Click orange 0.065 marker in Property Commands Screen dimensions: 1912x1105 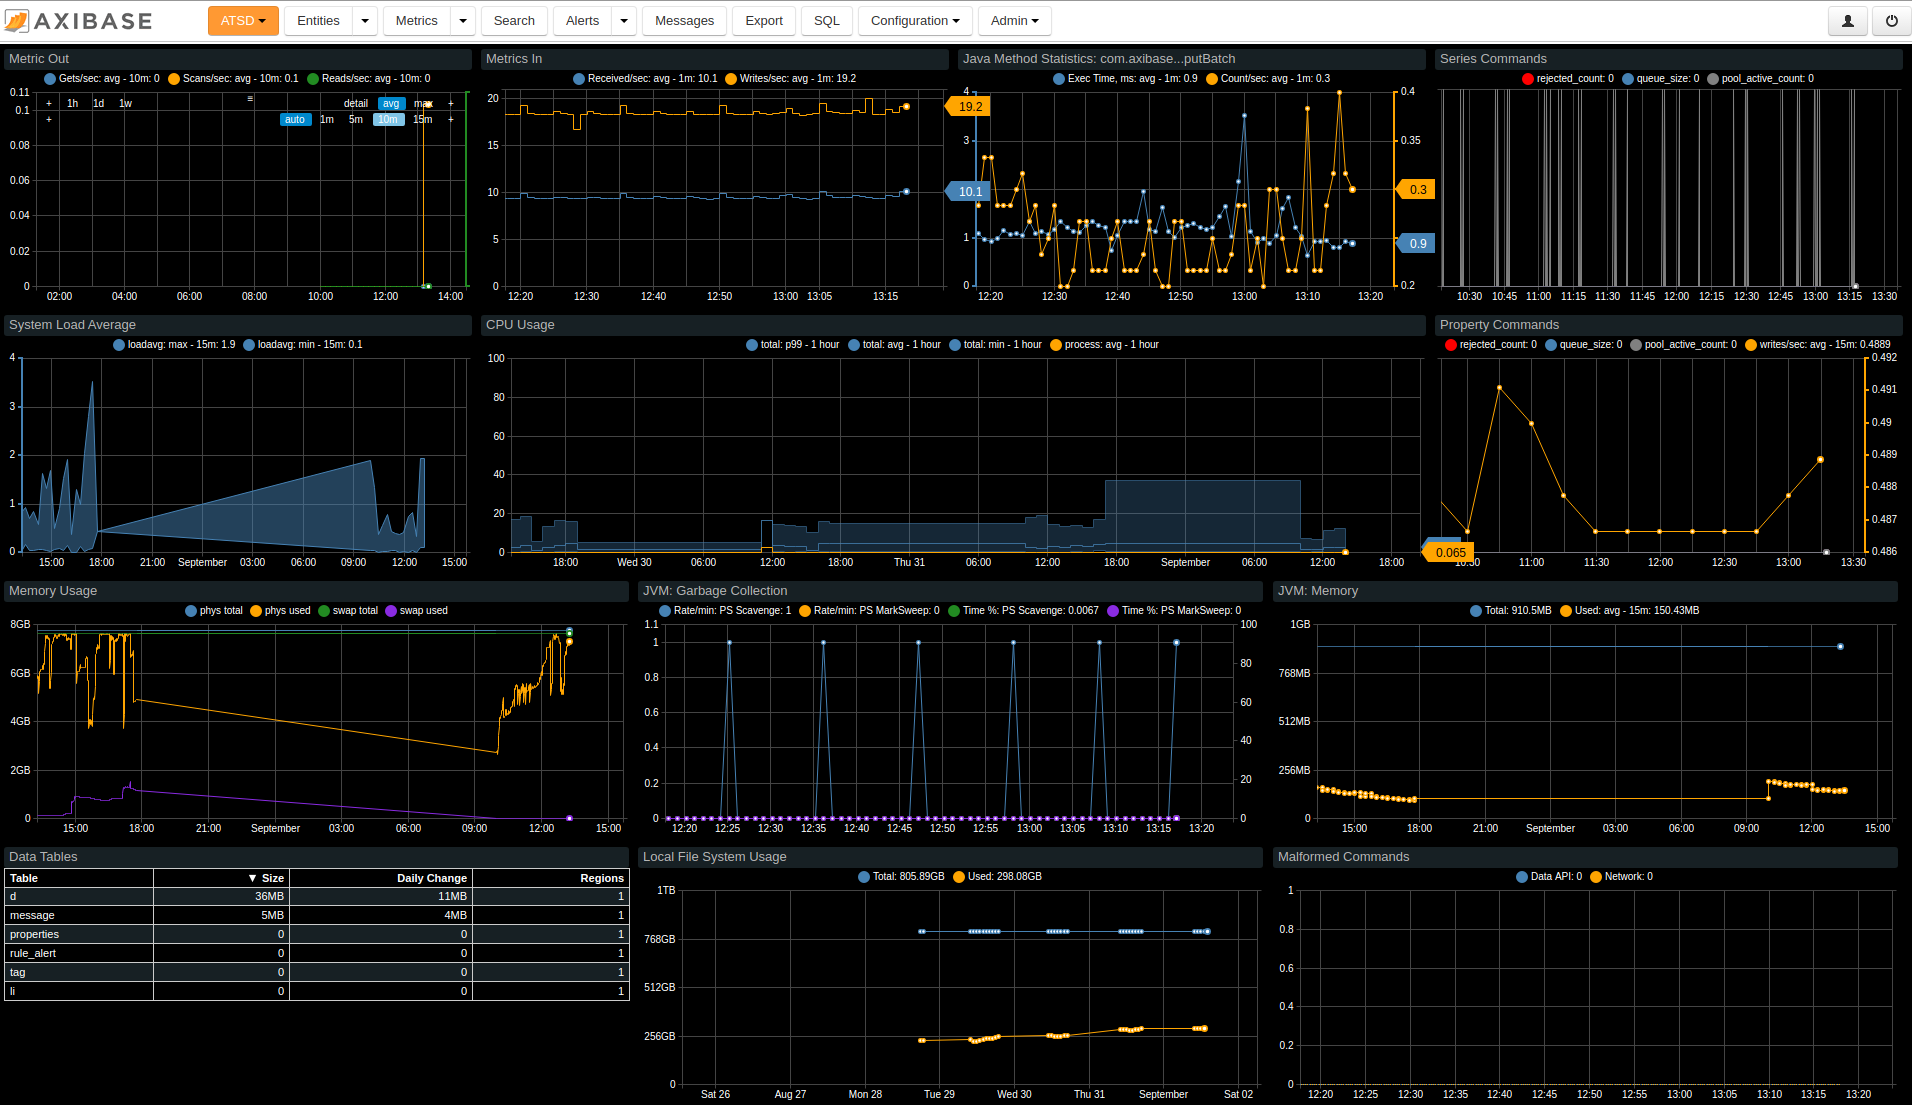[x=1448, y=552]
